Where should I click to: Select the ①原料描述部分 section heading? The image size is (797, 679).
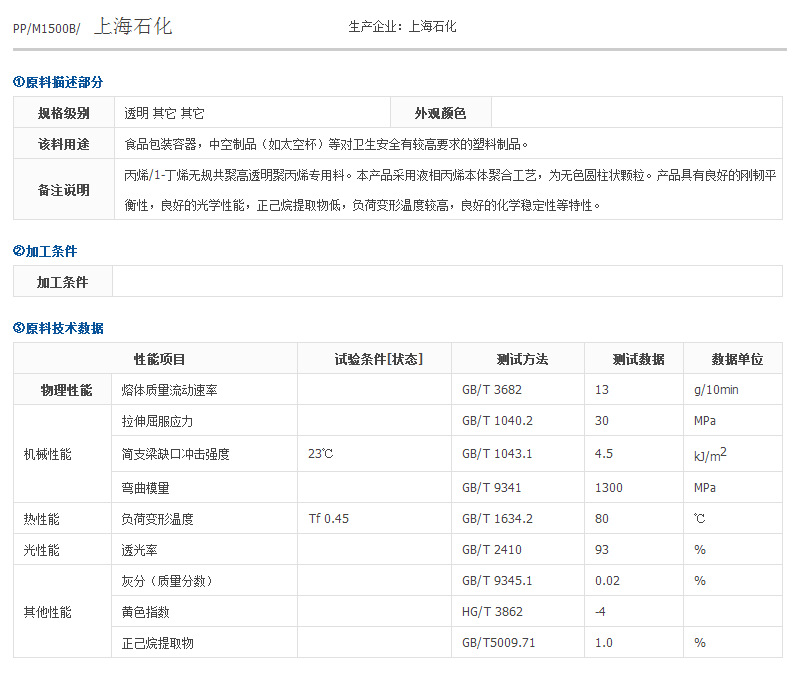58,82
